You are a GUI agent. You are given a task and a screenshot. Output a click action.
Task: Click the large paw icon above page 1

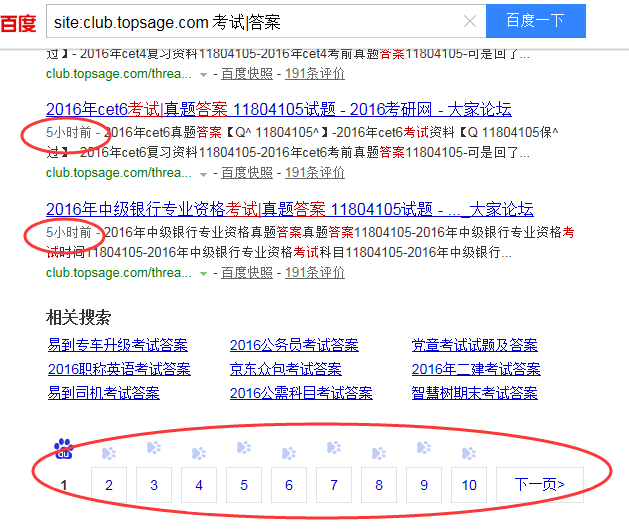pyautogui.click(x=64, y=449)
